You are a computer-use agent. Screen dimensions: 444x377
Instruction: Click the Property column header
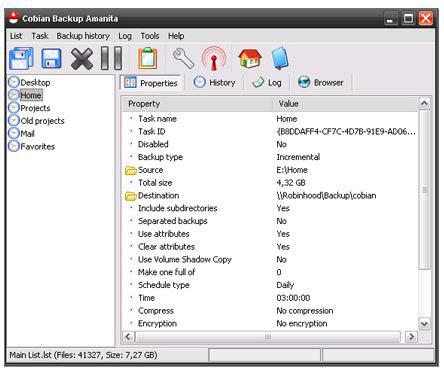click(198, 104)
